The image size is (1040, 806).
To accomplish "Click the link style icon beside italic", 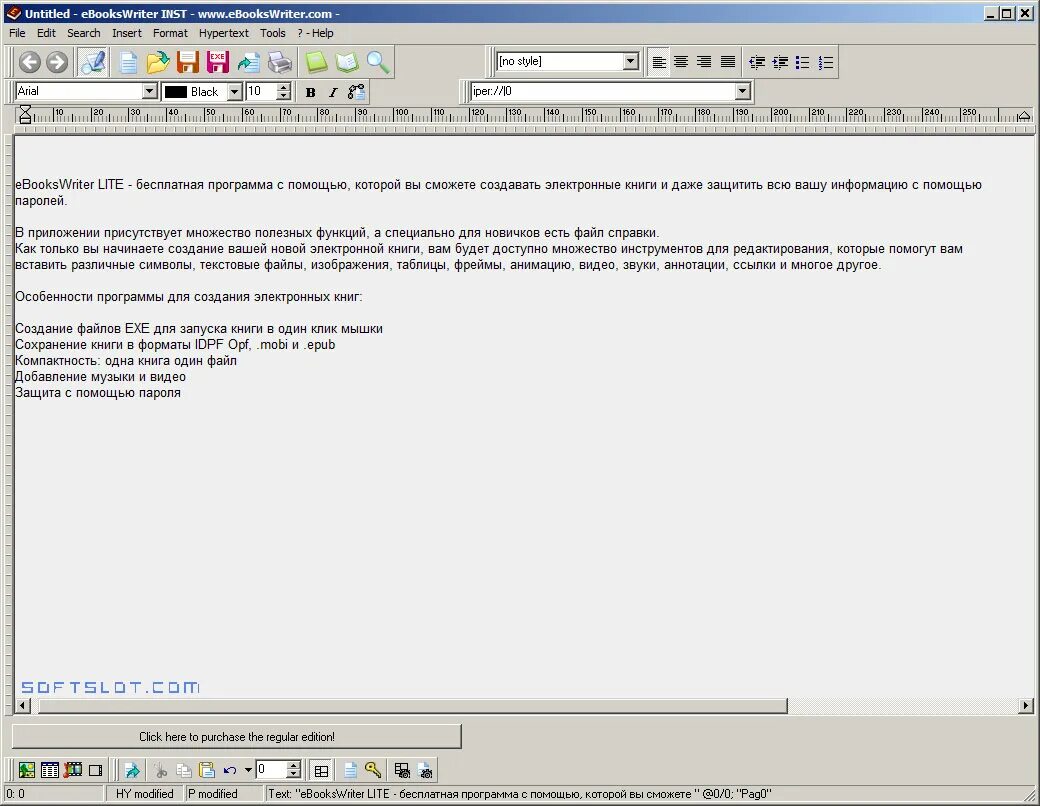I will pos(356,92).
